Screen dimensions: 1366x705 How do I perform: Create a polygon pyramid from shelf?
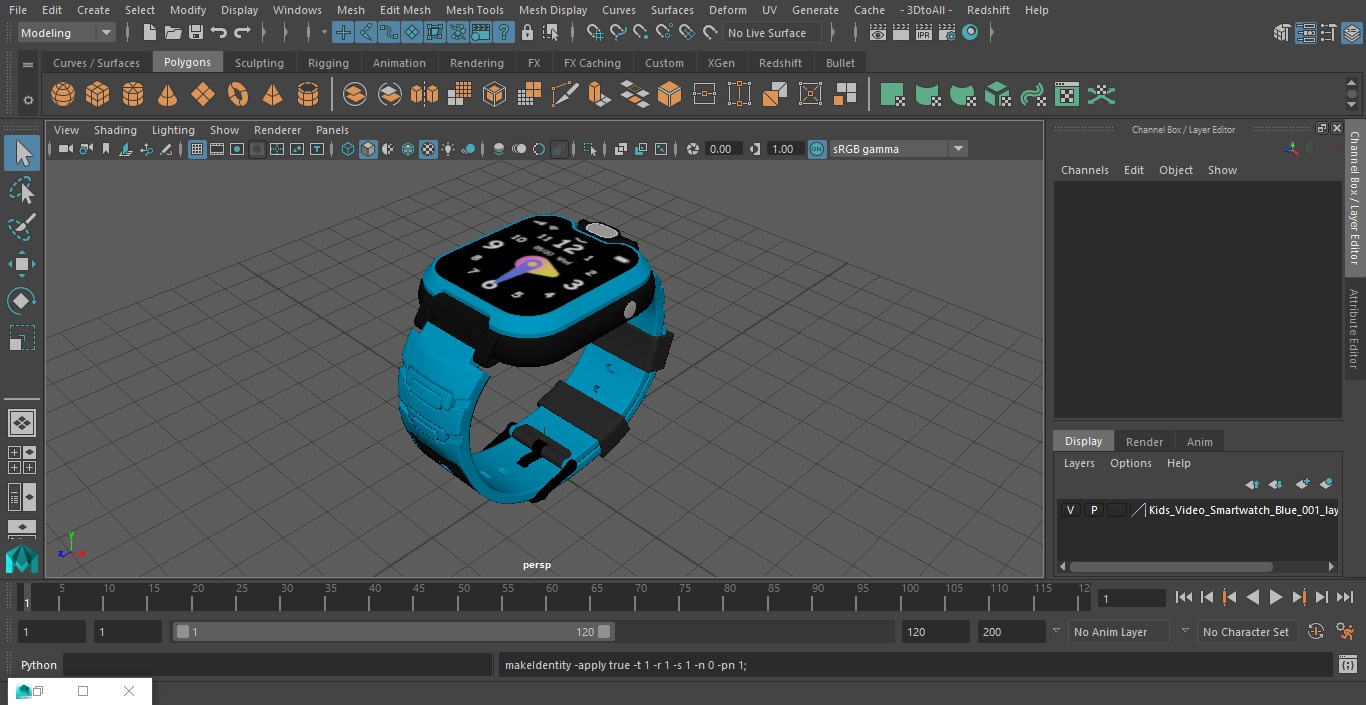(272, 95)
